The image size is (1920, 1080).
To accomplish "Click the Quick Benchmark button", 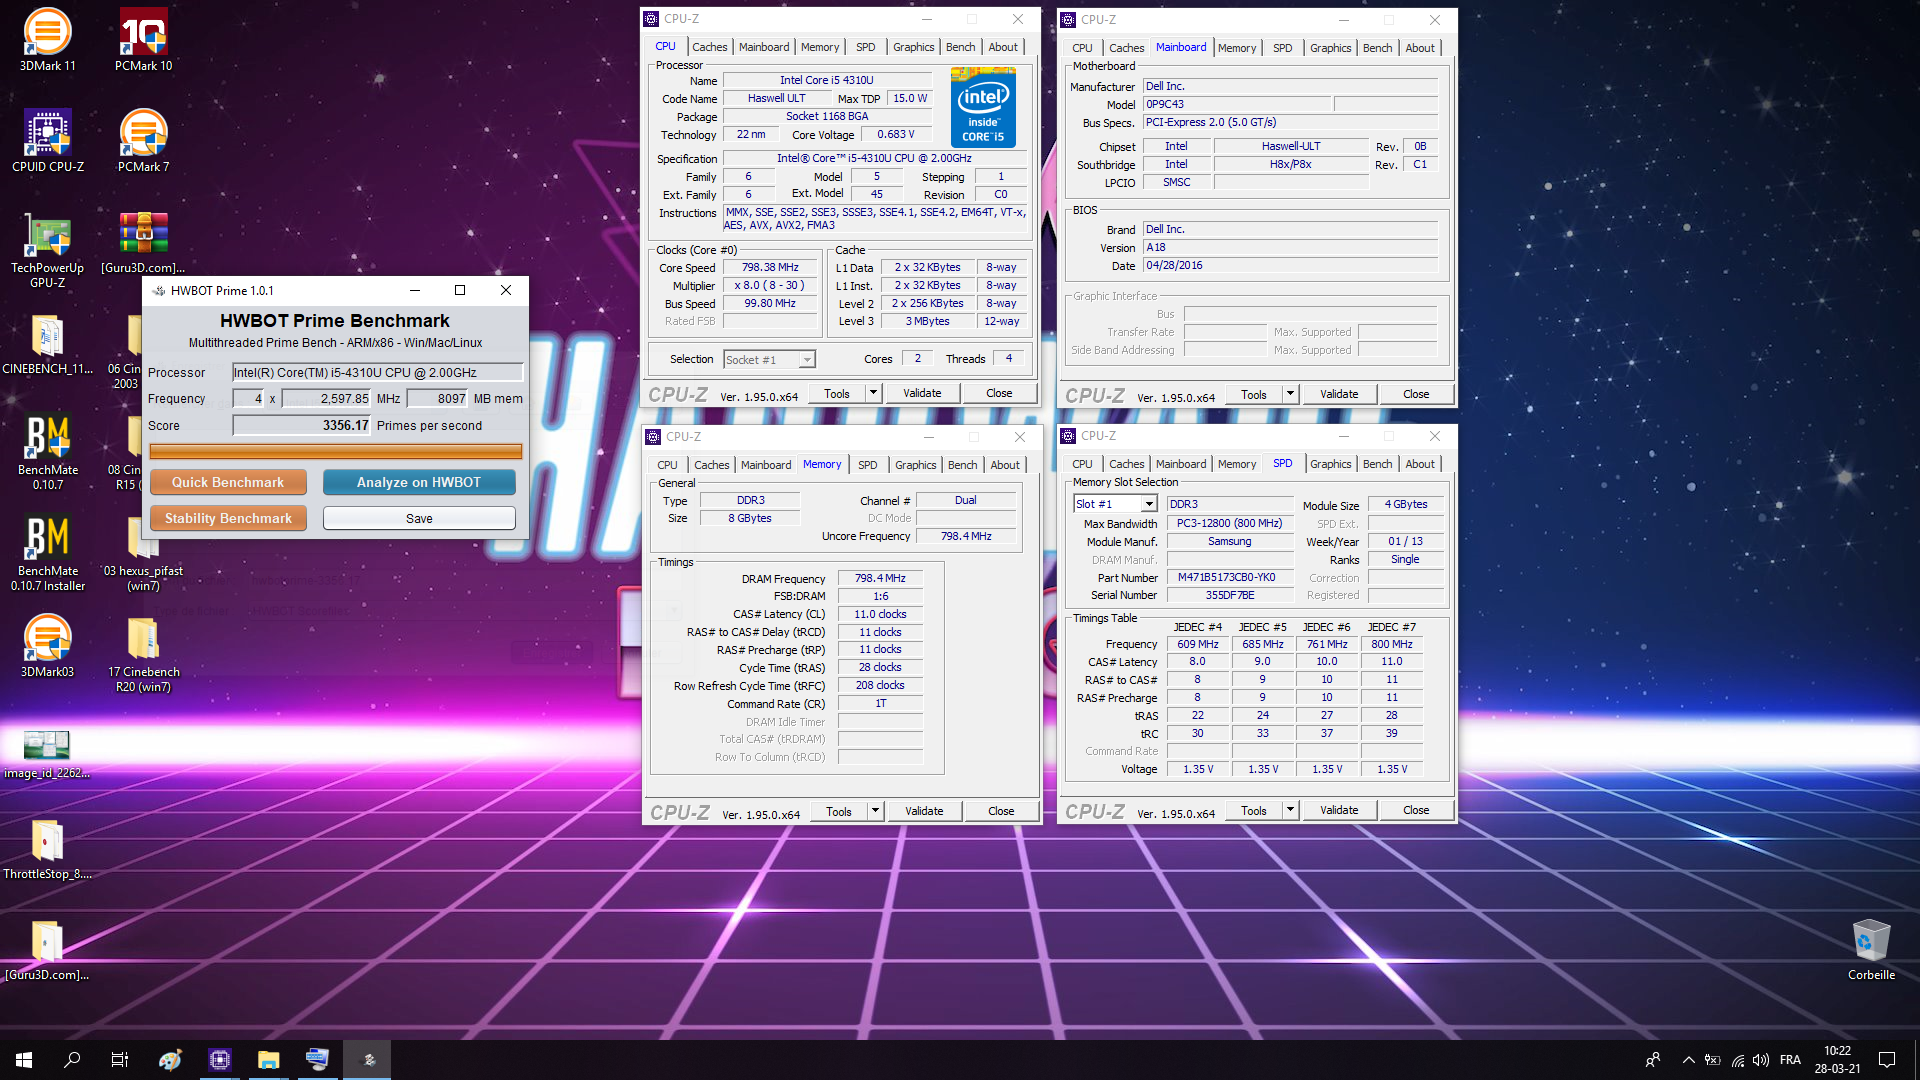I will pyautogui.click(x=228, y=482).
